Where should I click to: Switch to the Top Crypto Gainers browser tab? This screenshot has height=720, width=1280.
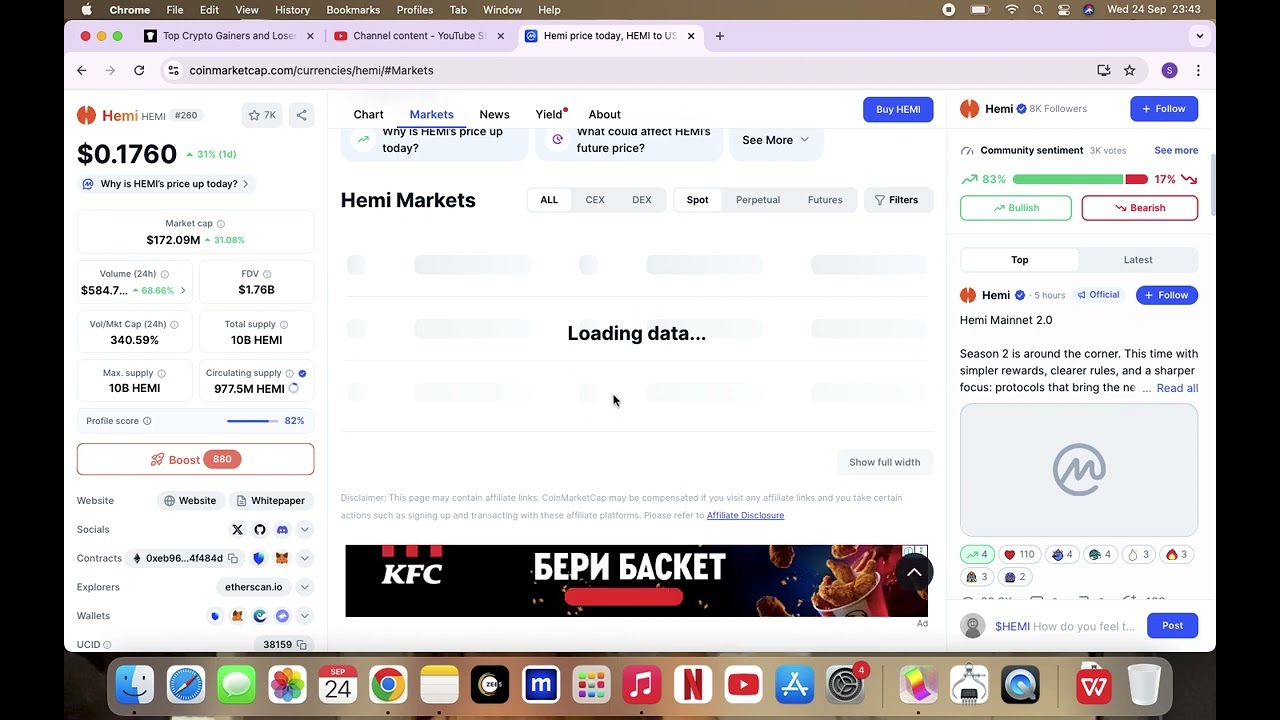[229, 36]
